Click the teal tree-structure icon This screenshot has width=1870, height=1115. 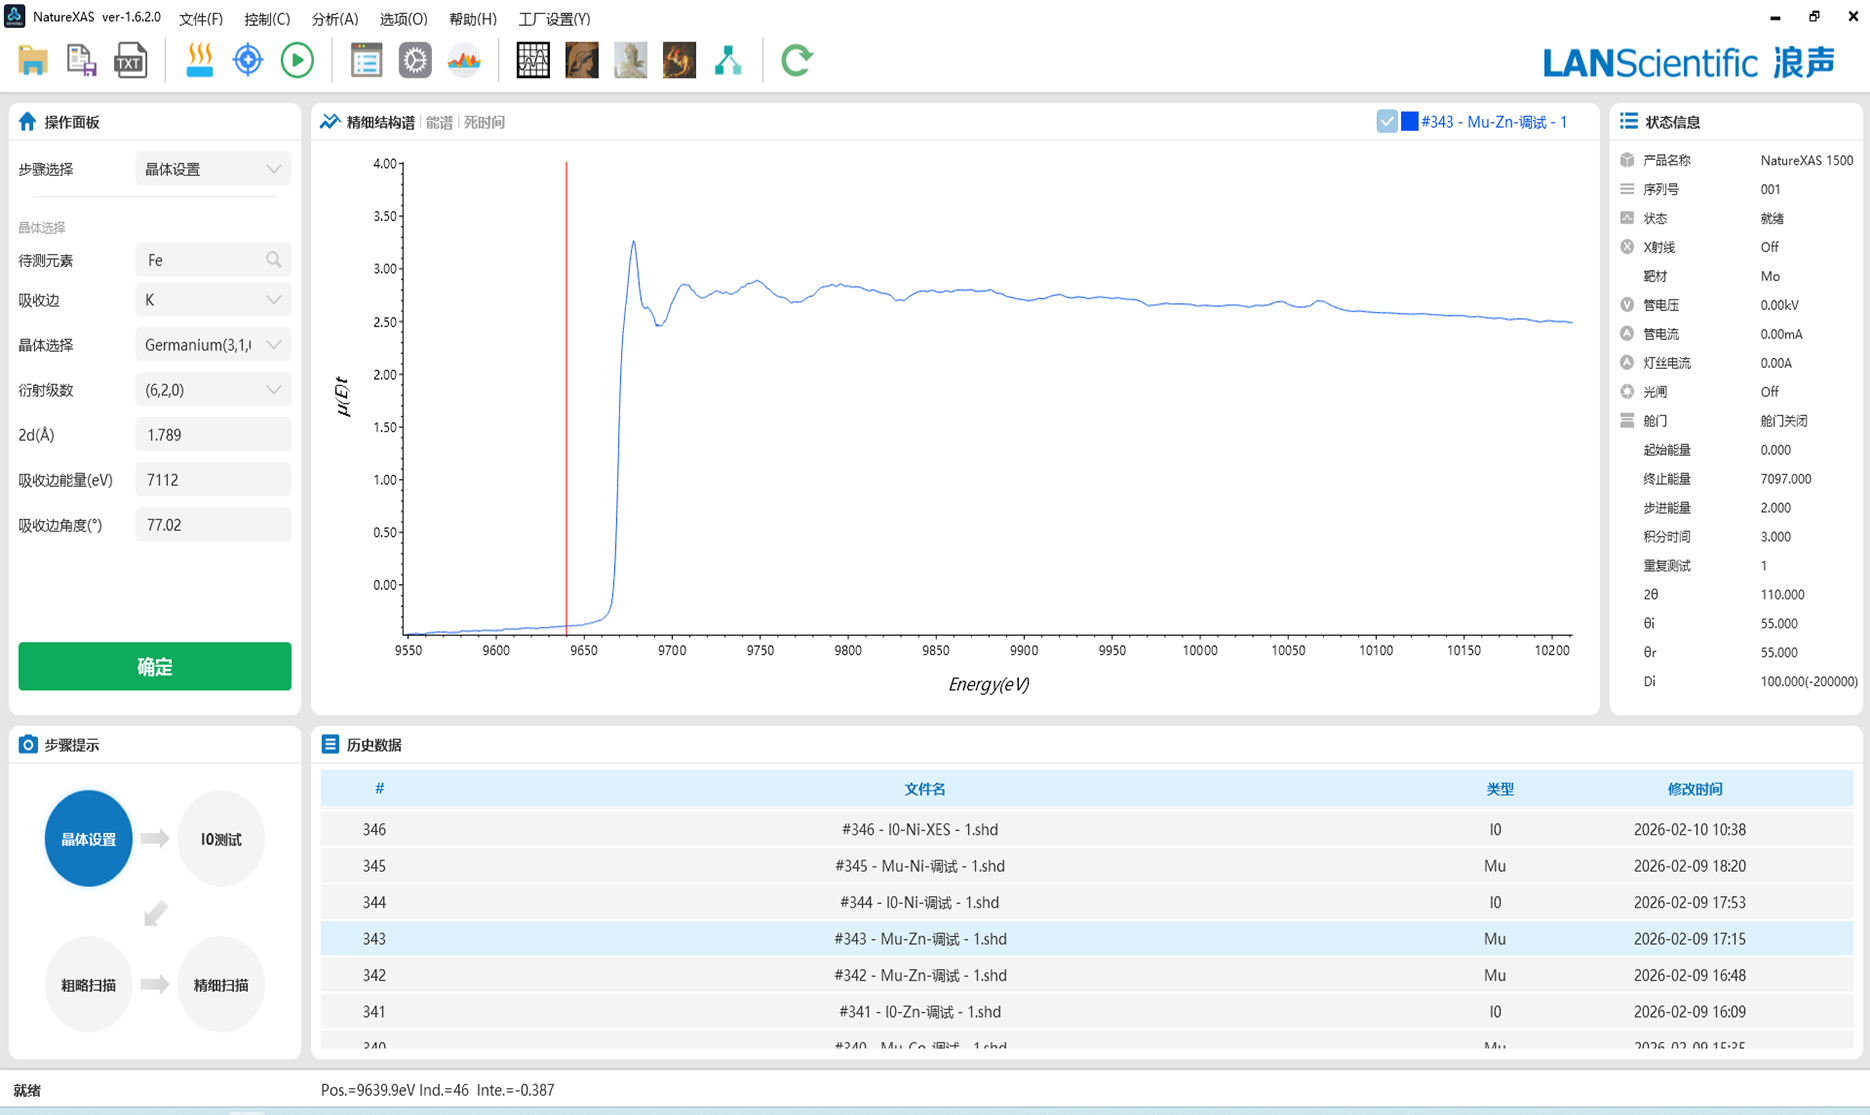(728, 61)
